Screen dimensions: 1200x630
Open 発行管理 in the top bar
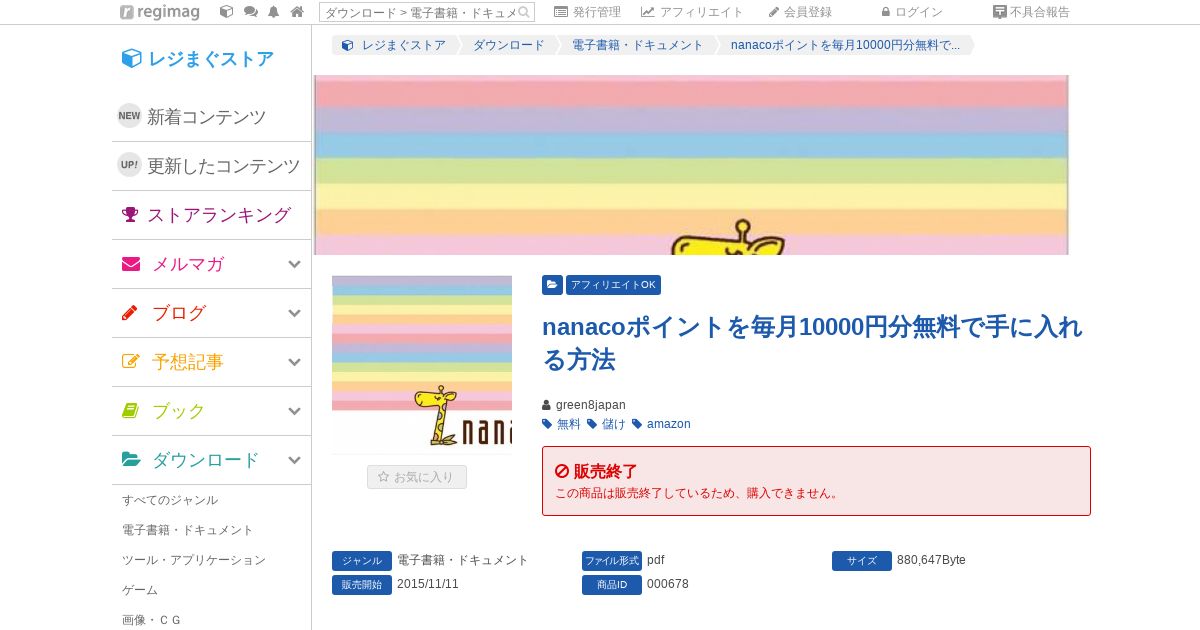[x=587, y=12]
